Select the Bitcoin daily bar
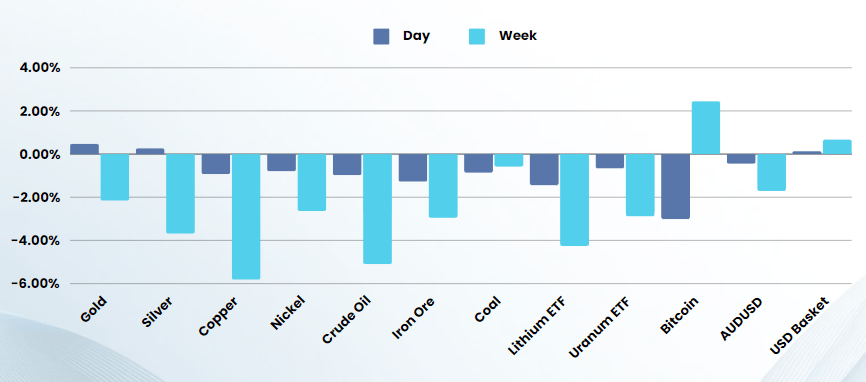The image size is (866, 382). point(675,186)
